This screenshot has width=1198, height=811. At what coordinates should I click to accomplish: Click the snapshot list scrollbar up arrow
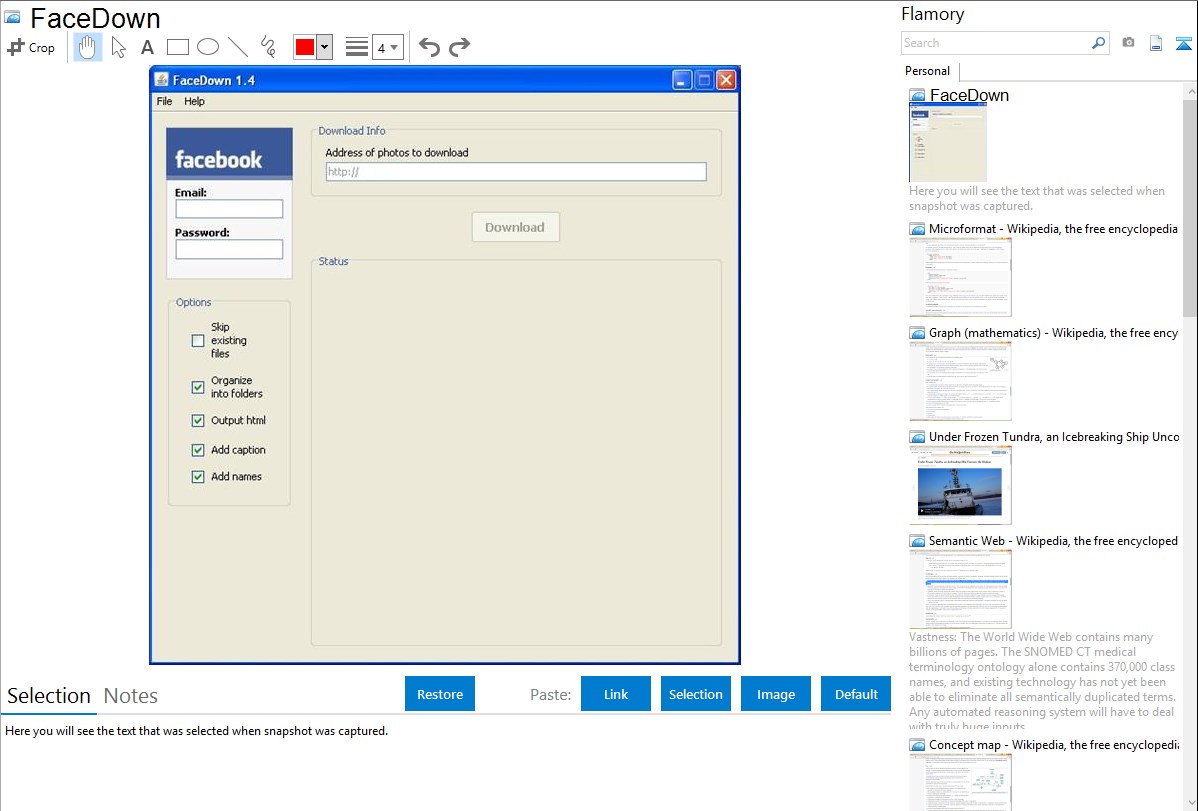pyautogui.click(x=1190, y=92)
